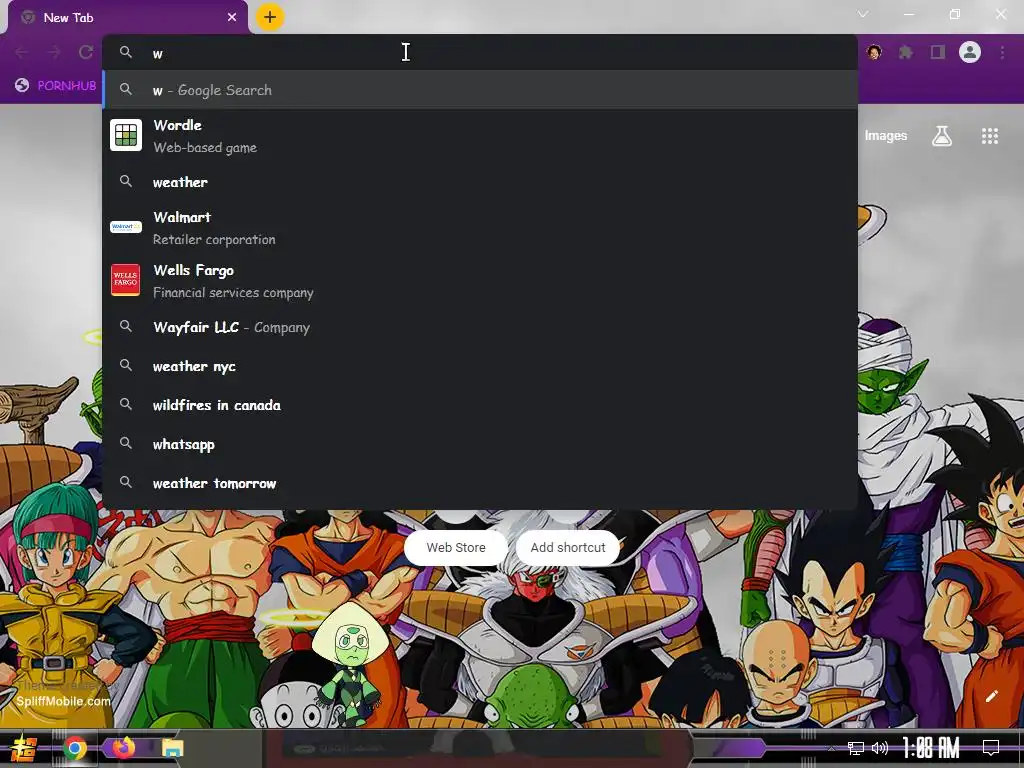The height and width of the screenshot is (768, 1024).
Task: Open the Chrome profile avatar
Action: pos(970,52)
